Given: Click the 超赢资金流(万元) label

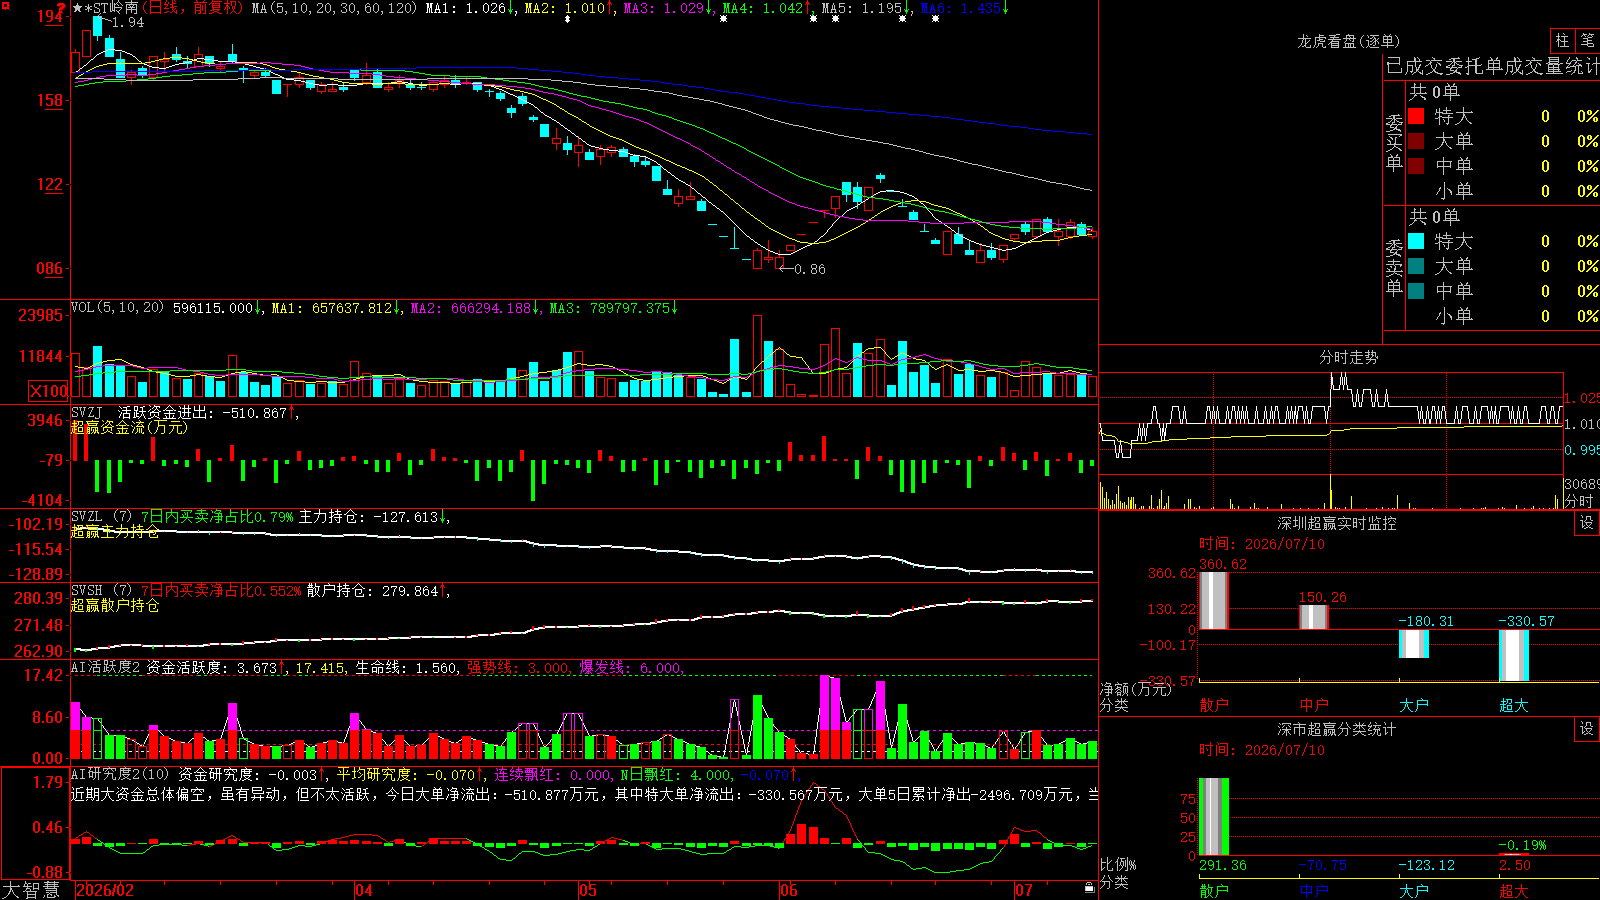Looking at the screenshot, I should (129, 427).
